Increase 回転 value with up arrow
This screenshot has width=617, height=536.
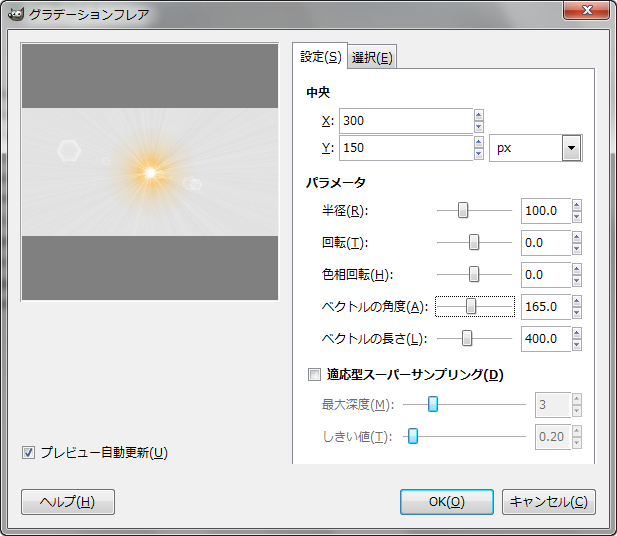(x=576, y=237)
